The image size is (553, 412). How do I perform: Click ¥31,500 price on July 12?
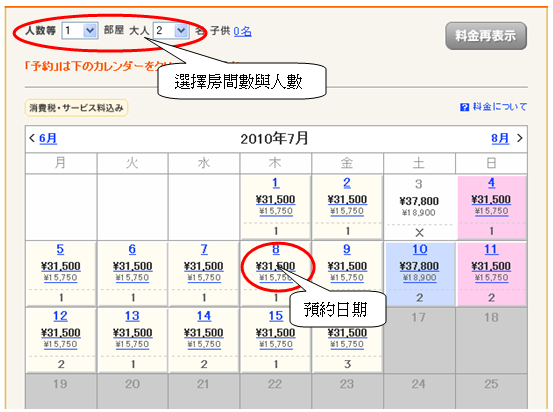(x=60, y=333)
